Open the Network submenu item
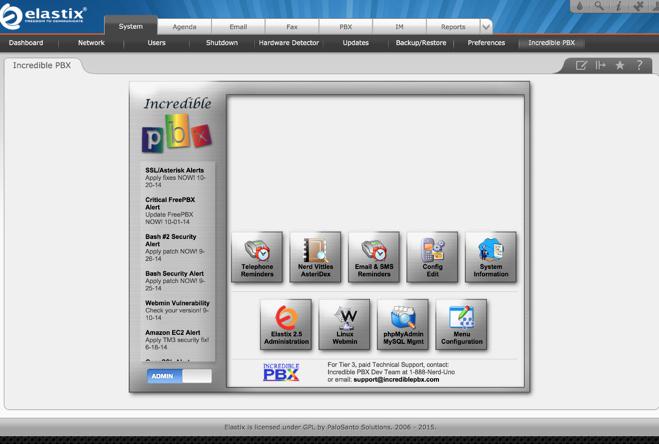659x444 pixels. (91, 43)
